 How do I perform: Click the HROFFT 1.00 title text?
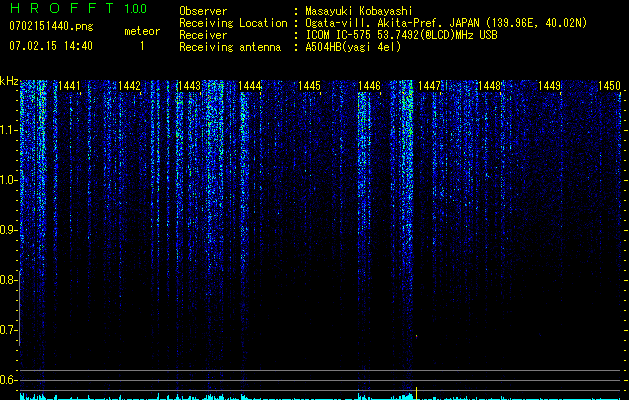(x=78, y=8)
